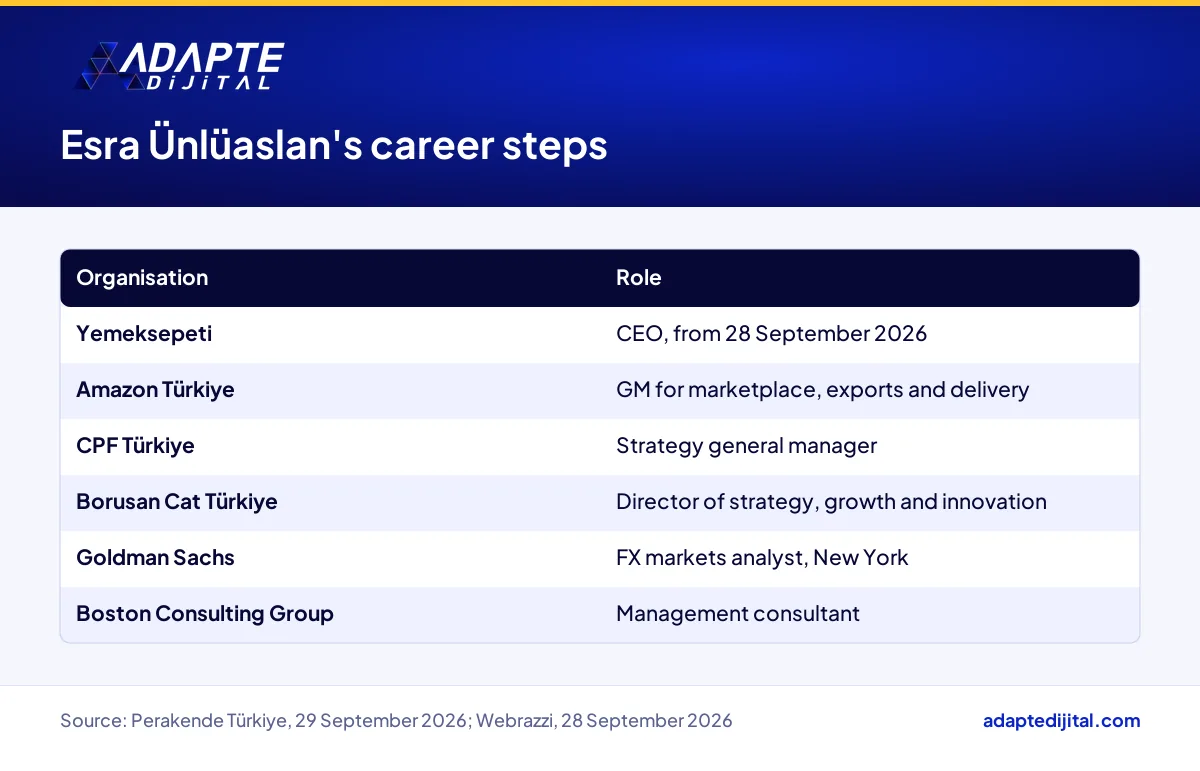This screenshot has width=1200, height=771.
Task: Click the source line citing Perakende Türkiye
Action: [x=396, y=721]
